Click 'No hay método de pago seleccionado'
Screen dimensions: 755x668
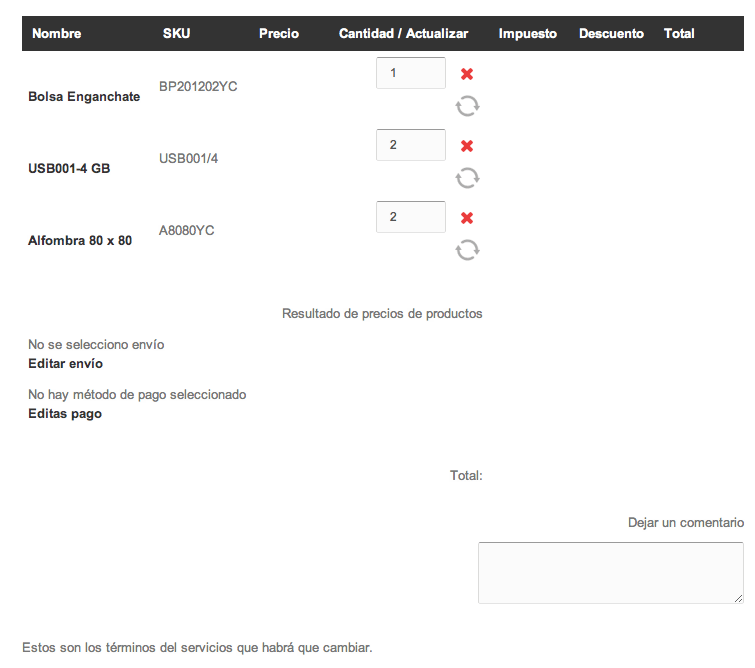coord(137,394)
